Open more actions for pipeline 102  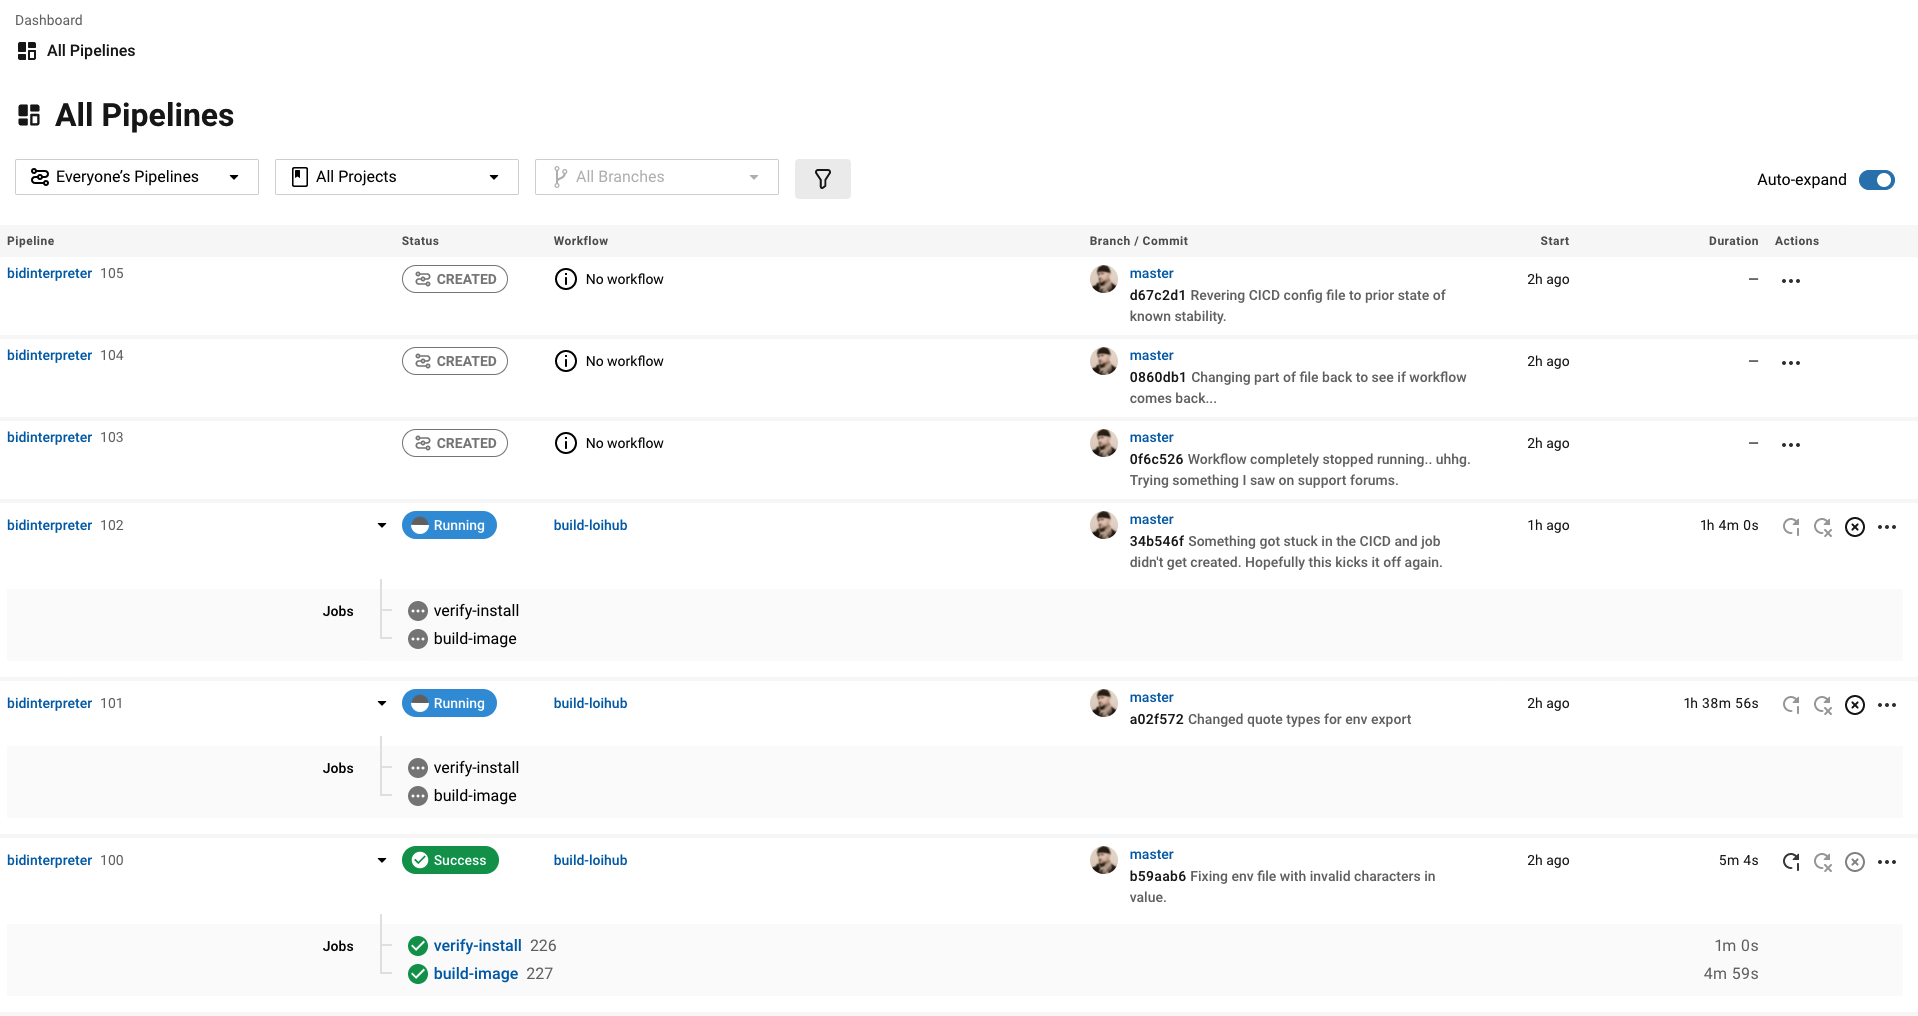(1887, 527)
